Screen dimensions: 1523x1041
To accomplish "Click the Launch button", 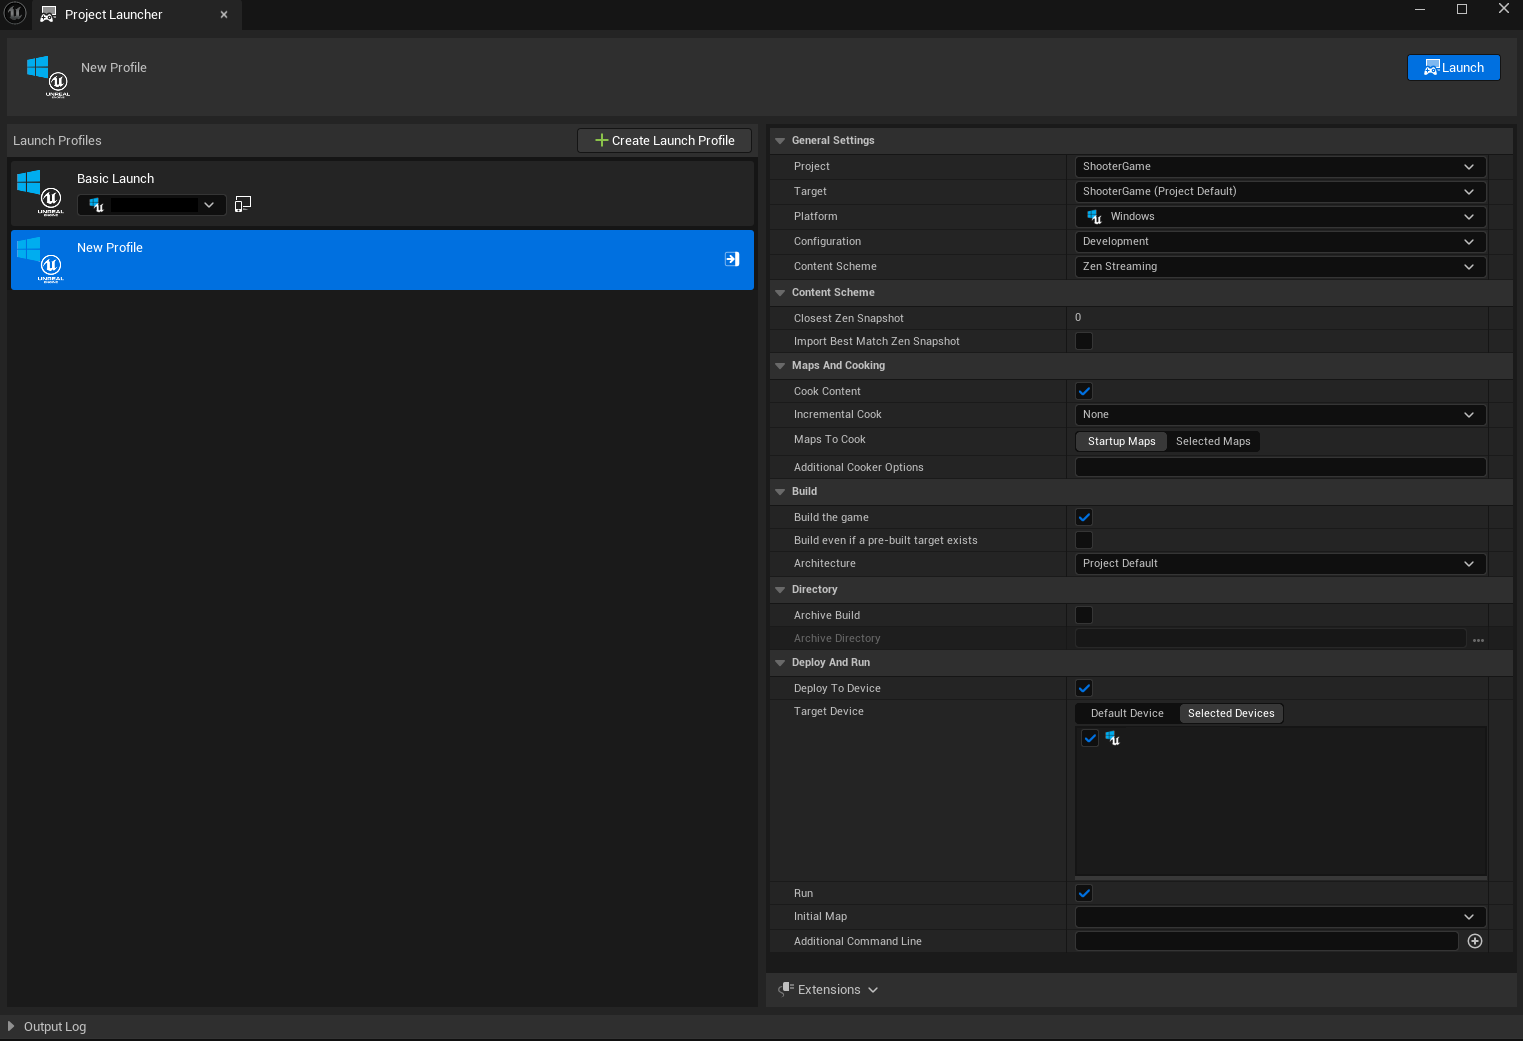I will [x=1453, y=67].
